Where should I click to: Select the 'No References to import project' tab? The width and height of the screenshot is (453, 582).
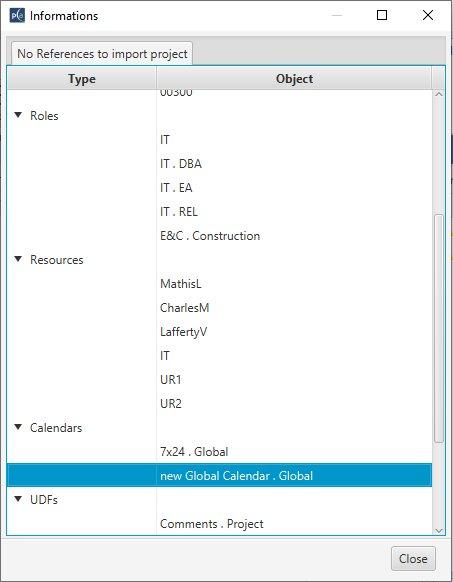coord(102,54)
